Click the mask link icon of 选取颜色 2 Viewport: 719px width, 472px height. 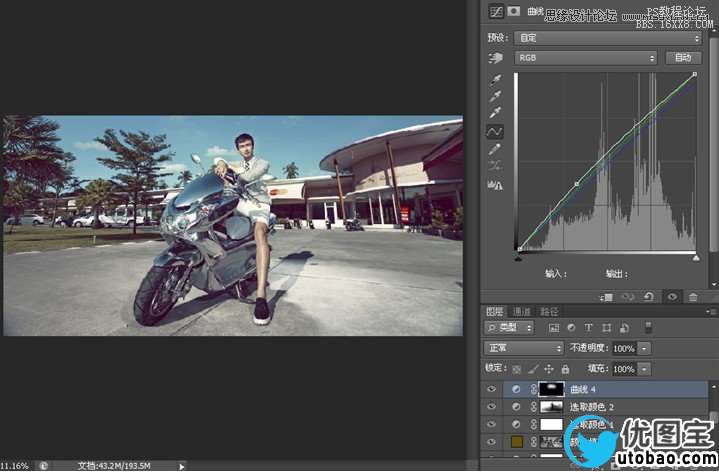[x=533, y=406]
